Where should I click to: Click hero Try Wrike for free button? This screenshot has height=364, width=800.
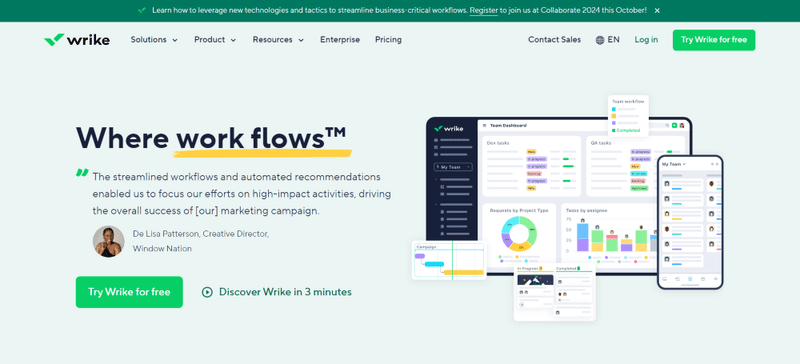click(129, 292)
